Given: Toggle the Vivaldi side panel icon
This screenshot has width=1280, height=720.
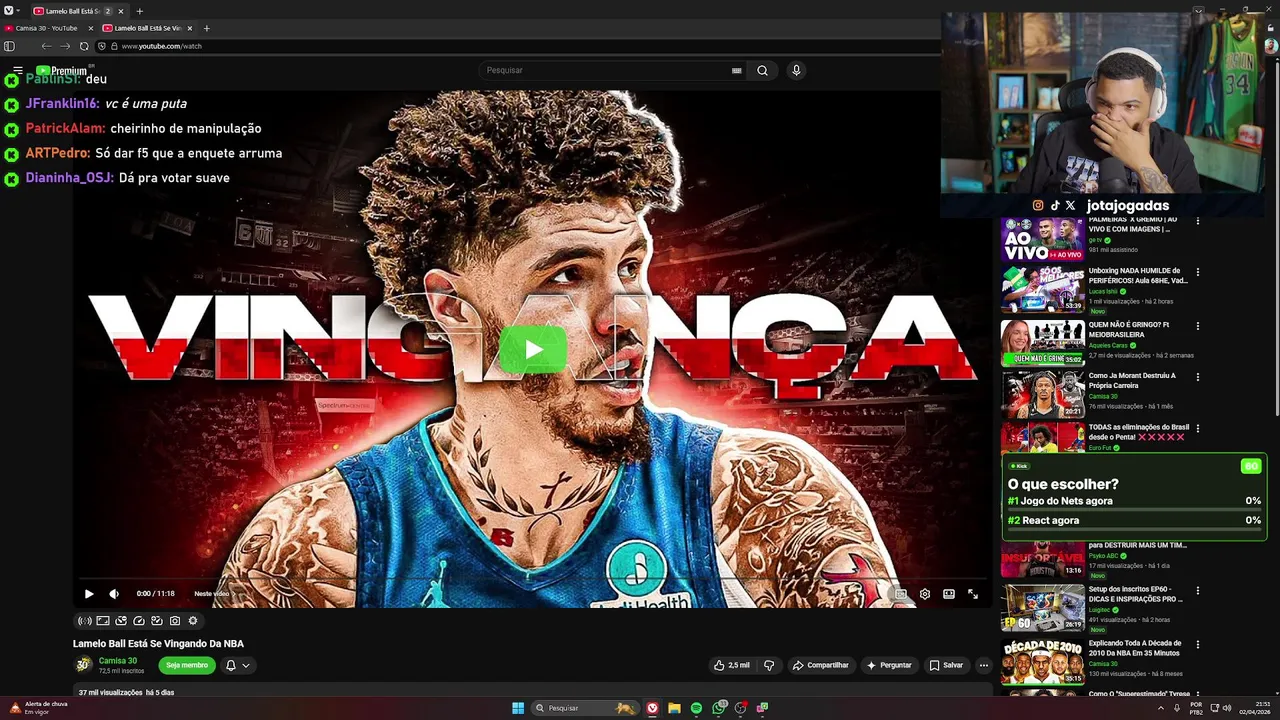Looking at the screenshot, I should pos(9,46).
